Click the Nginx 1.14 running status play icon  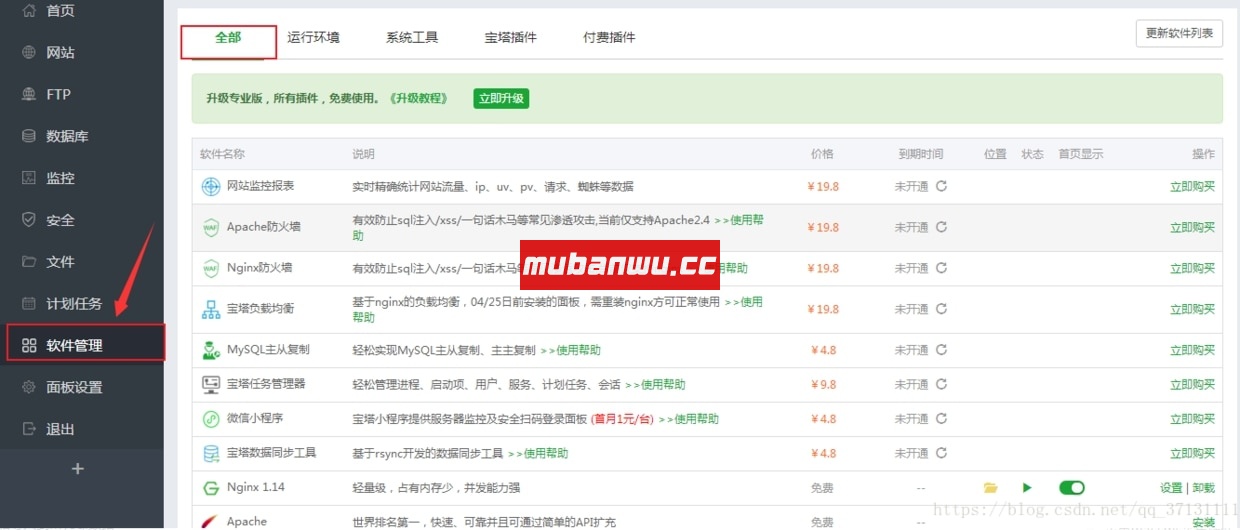pyautogui.click(x=1027, y=488)
